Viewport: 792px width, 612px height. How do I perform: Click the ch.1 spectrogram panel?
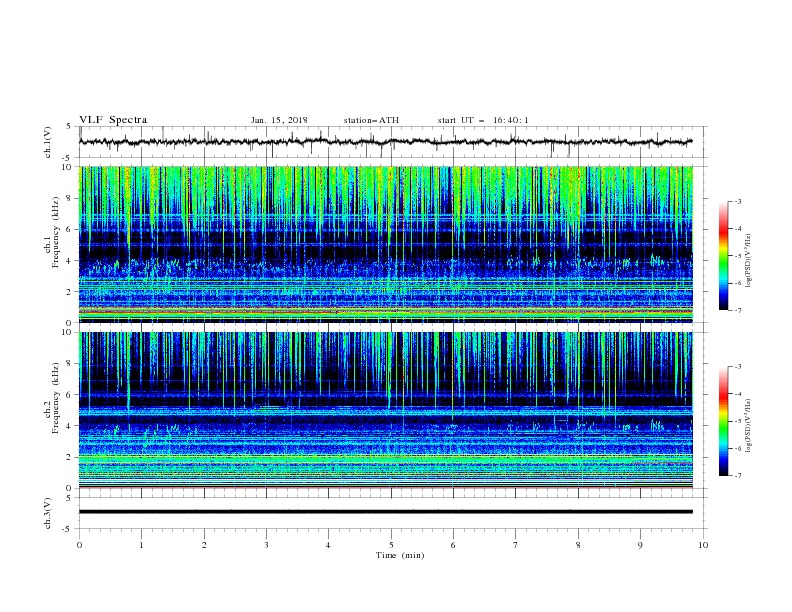pyautogui.click(x=386, y=244)
